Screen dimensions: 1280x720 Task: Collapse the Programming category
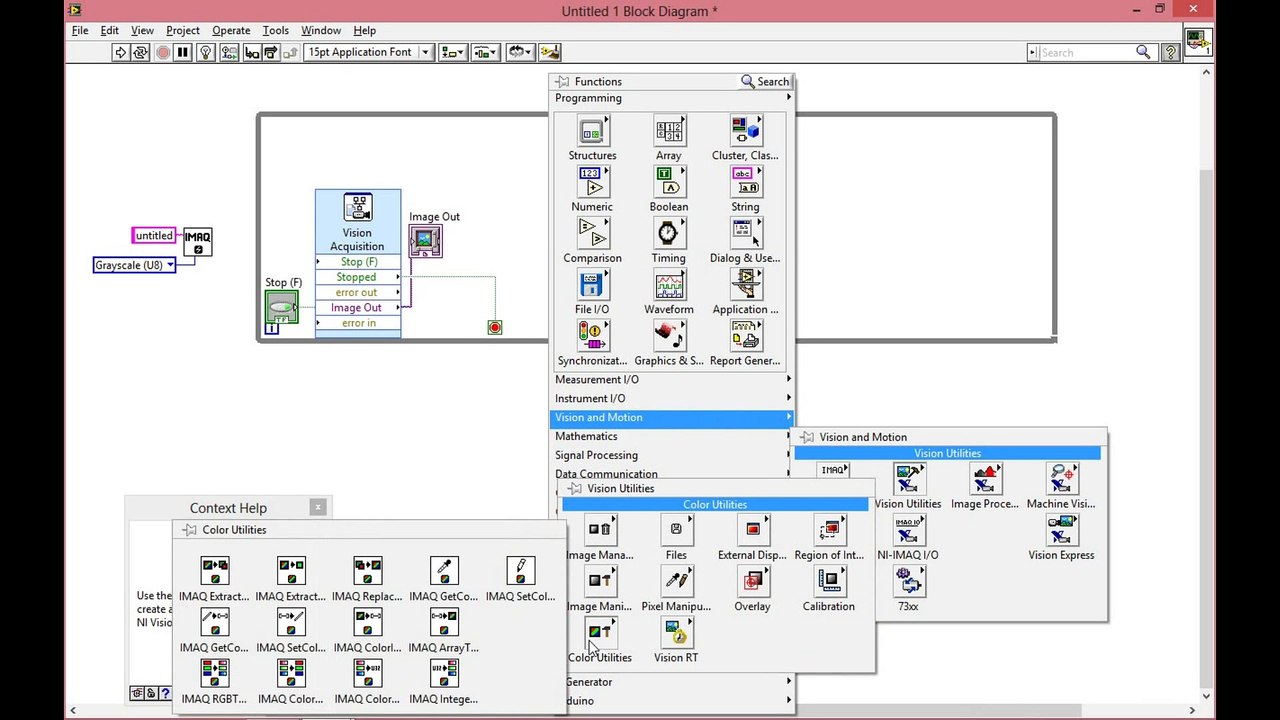tap(672, 98)
